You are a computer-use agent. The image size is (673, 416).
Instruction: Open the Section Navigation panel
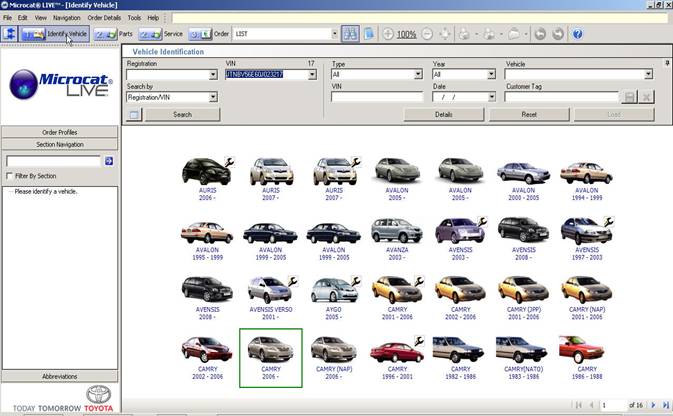tap(60, 144)
